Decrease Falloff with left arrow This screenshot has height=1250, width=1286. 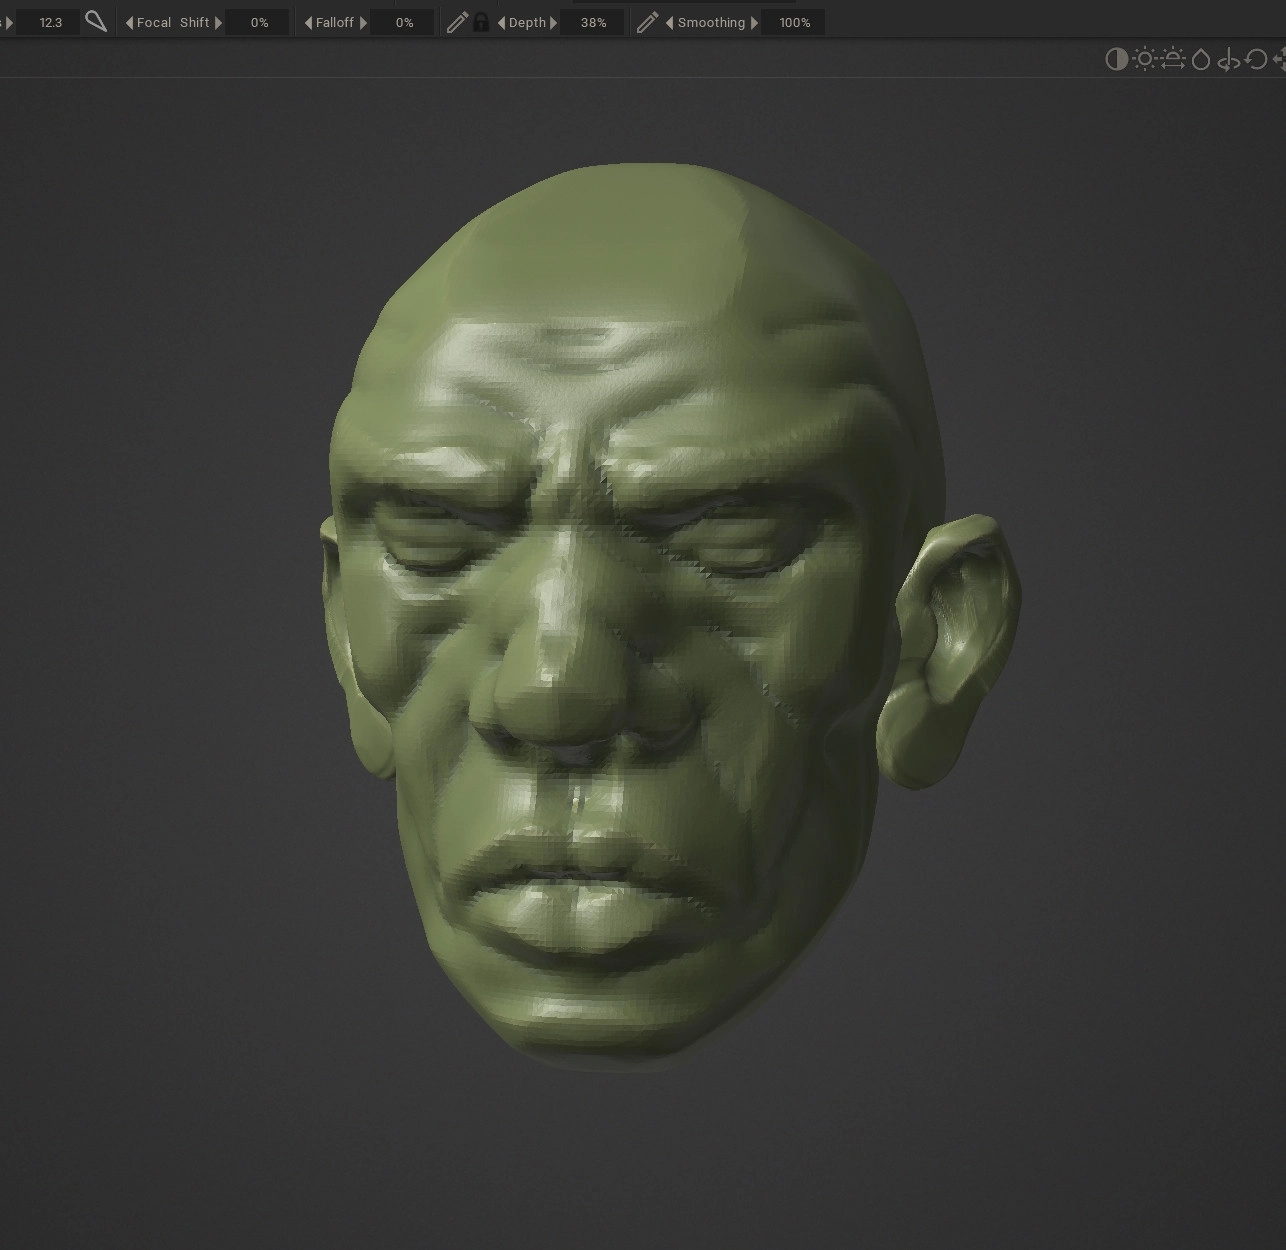(308, 22)
